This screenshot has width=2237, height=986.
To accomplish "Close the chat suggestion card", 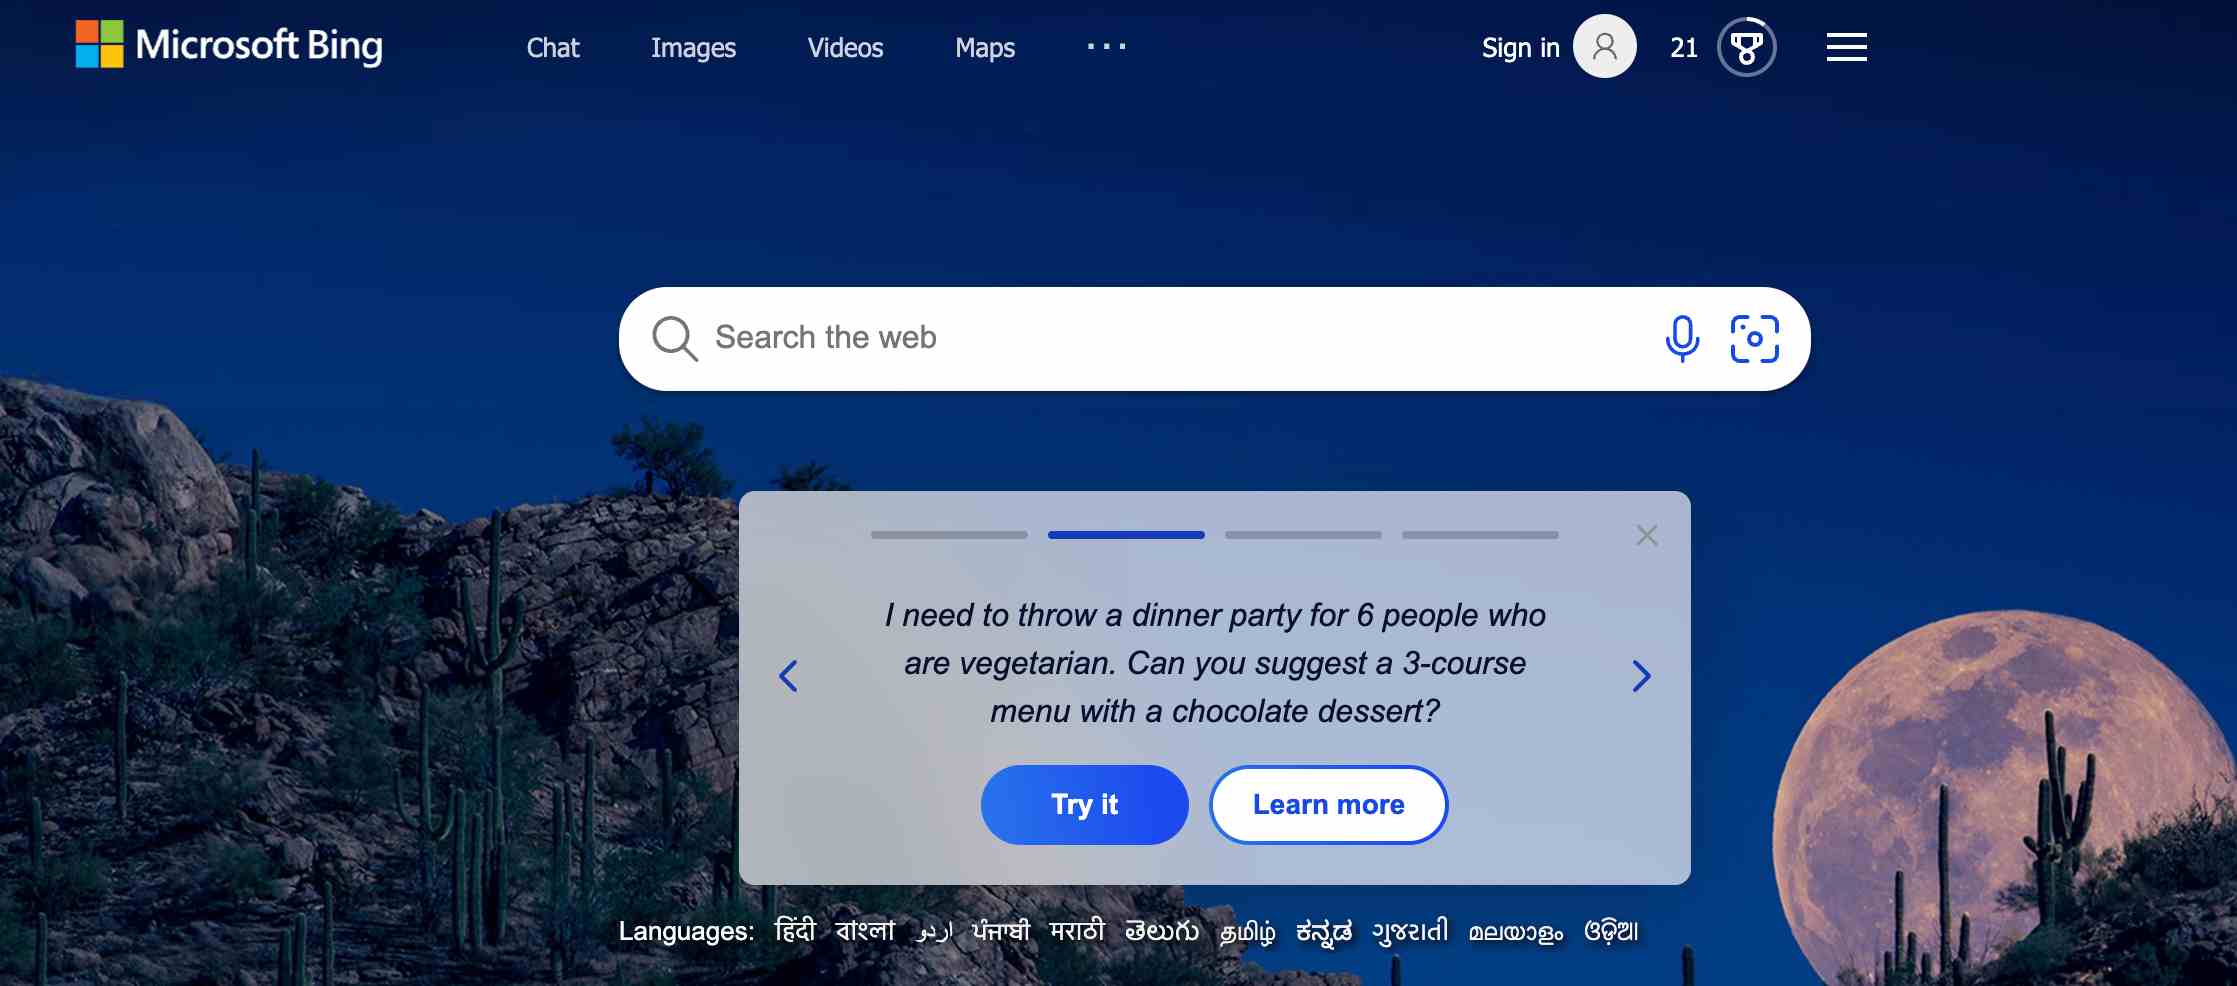I will pyautogui.click(x=1647, y=535).
